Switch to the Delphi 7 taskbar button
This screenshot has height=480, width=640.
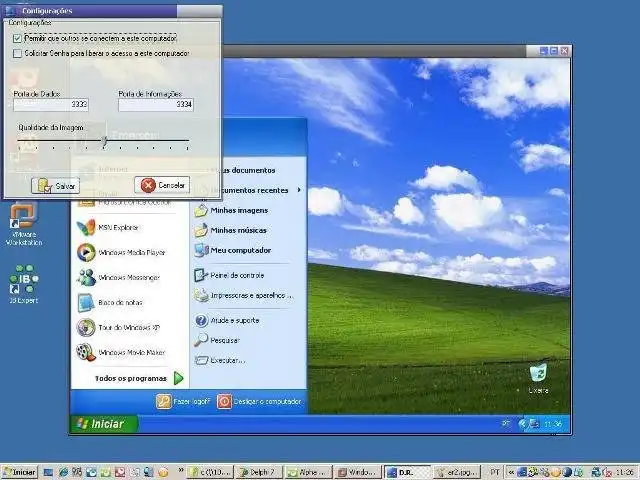coord(259,472)
